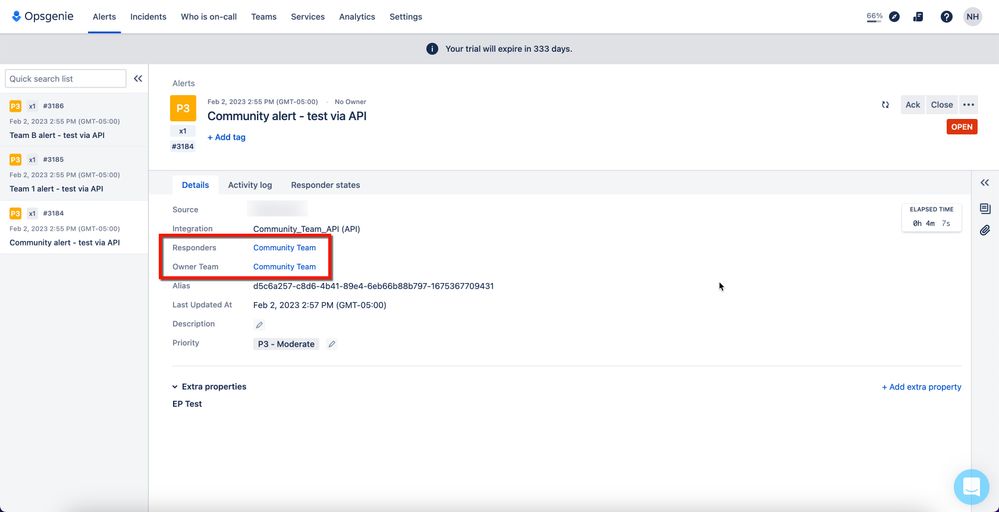Open the more actions ellipsis menu
Viewport: 999px width, 512px height.
pyautogui.click(x=968, y=104)
